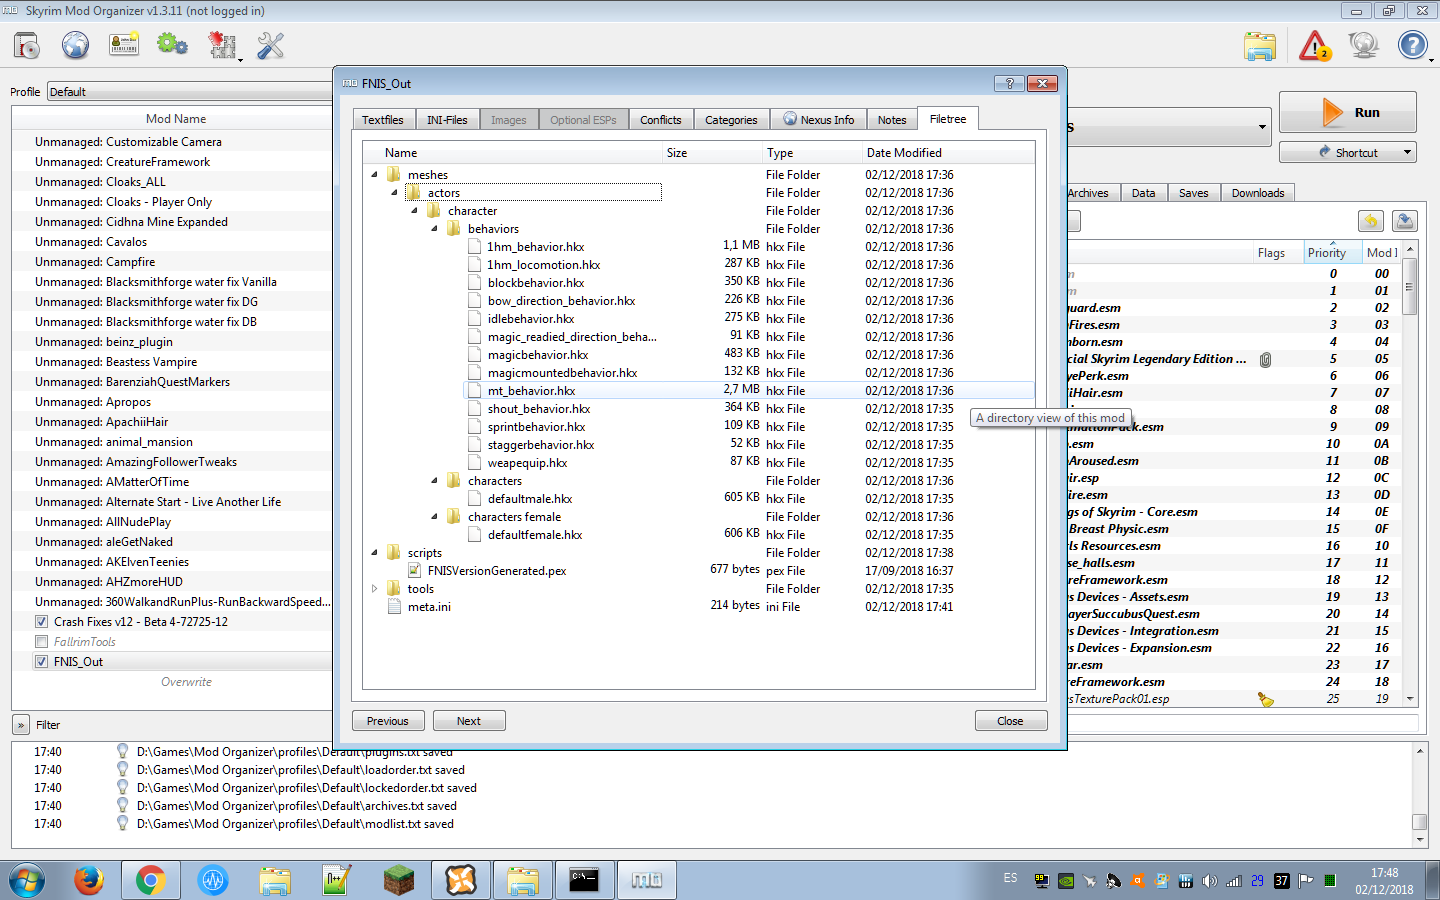The image size is (1440, 900).
Task: Open the Help question-mark icon
Action: pyautogui.click(x=1412, y=46)
